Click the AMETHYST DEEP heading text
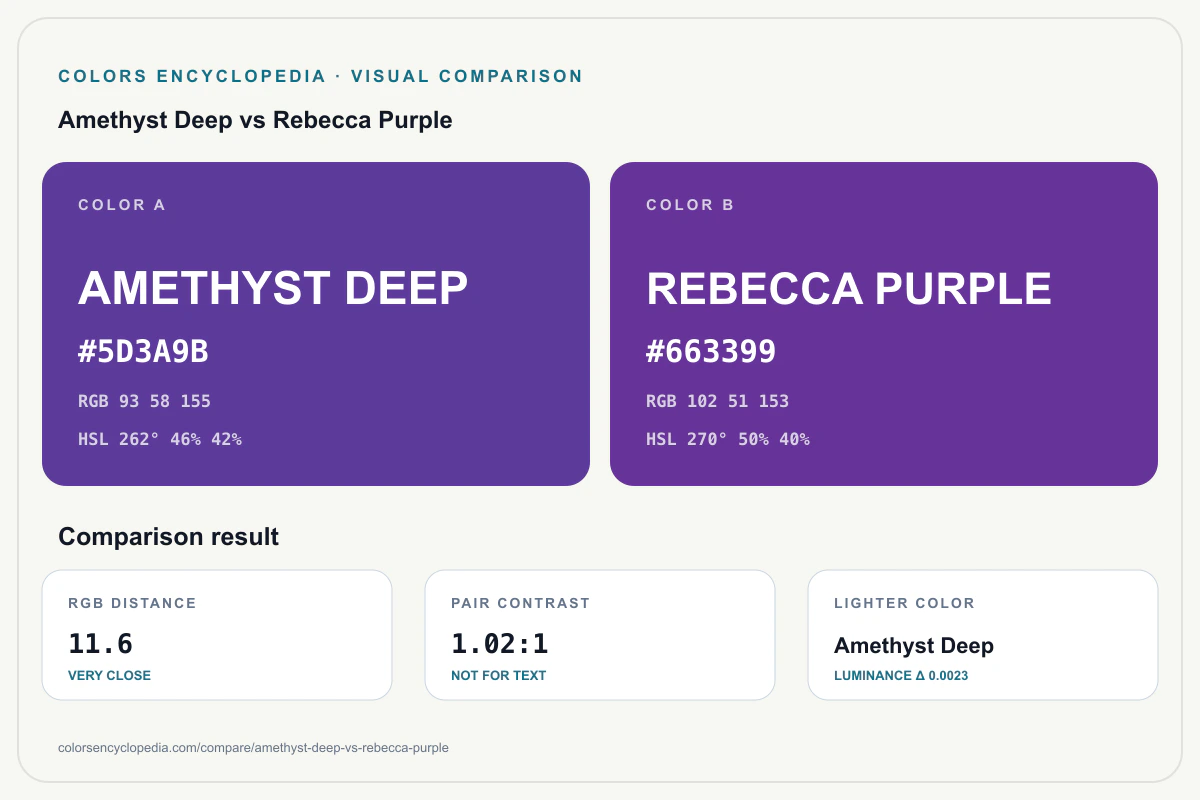Screen dimensions: 1200x800 click(273, 288)
